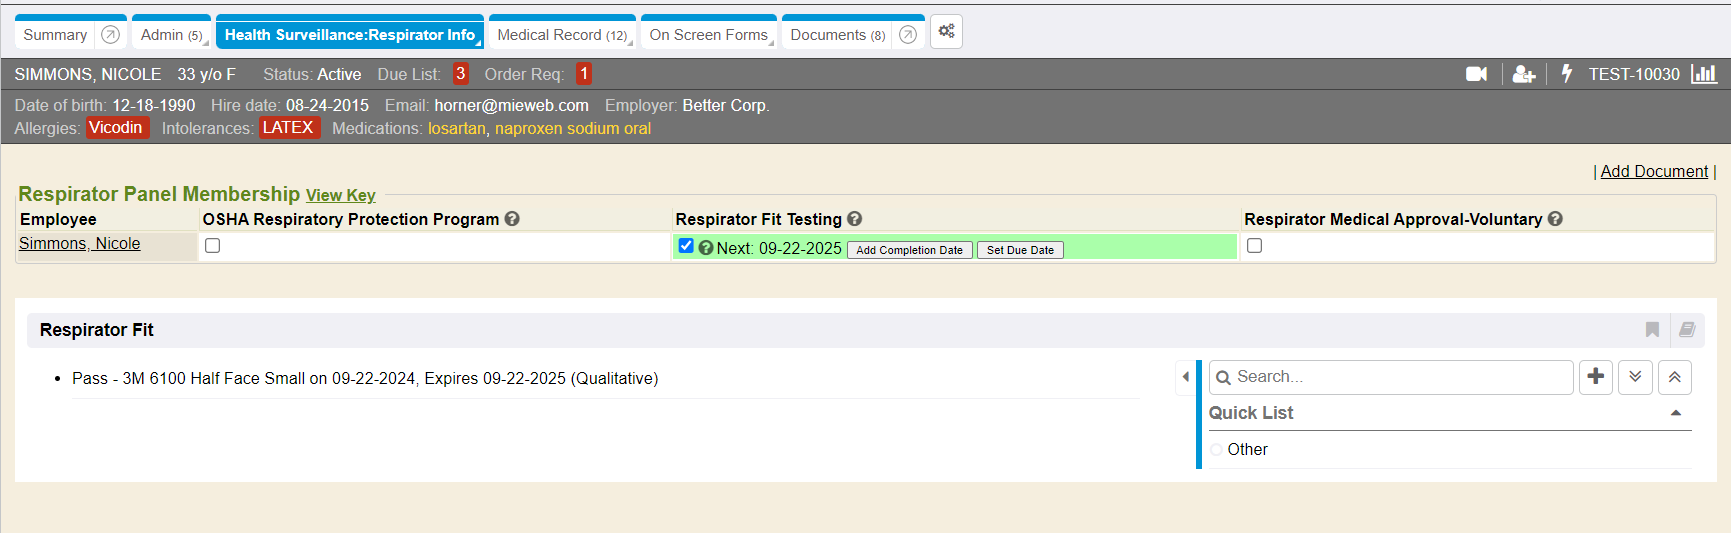Viewport: 1731px width, 533px height.
Task: Uncheck the Respirator Fit Testing checkbox
Action: tap(686, 246)
